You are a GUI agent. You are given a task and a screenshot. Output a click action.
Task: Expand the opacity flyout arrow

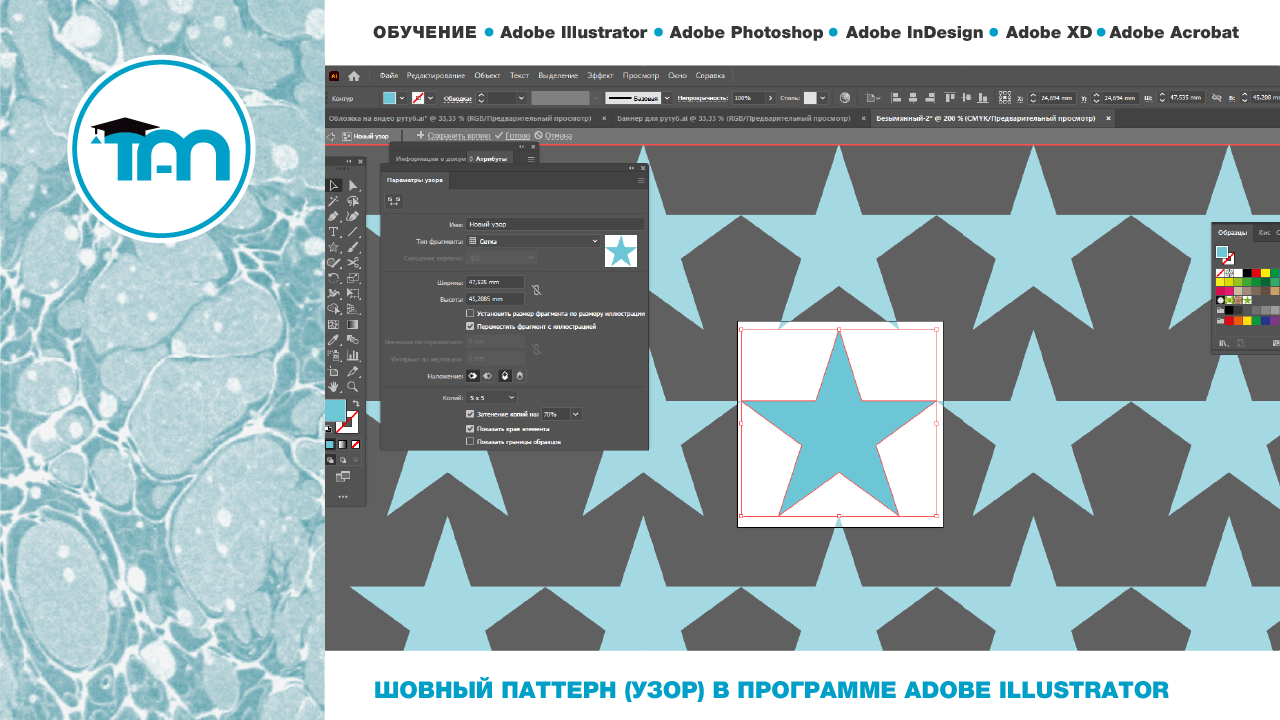click(770, 97)
